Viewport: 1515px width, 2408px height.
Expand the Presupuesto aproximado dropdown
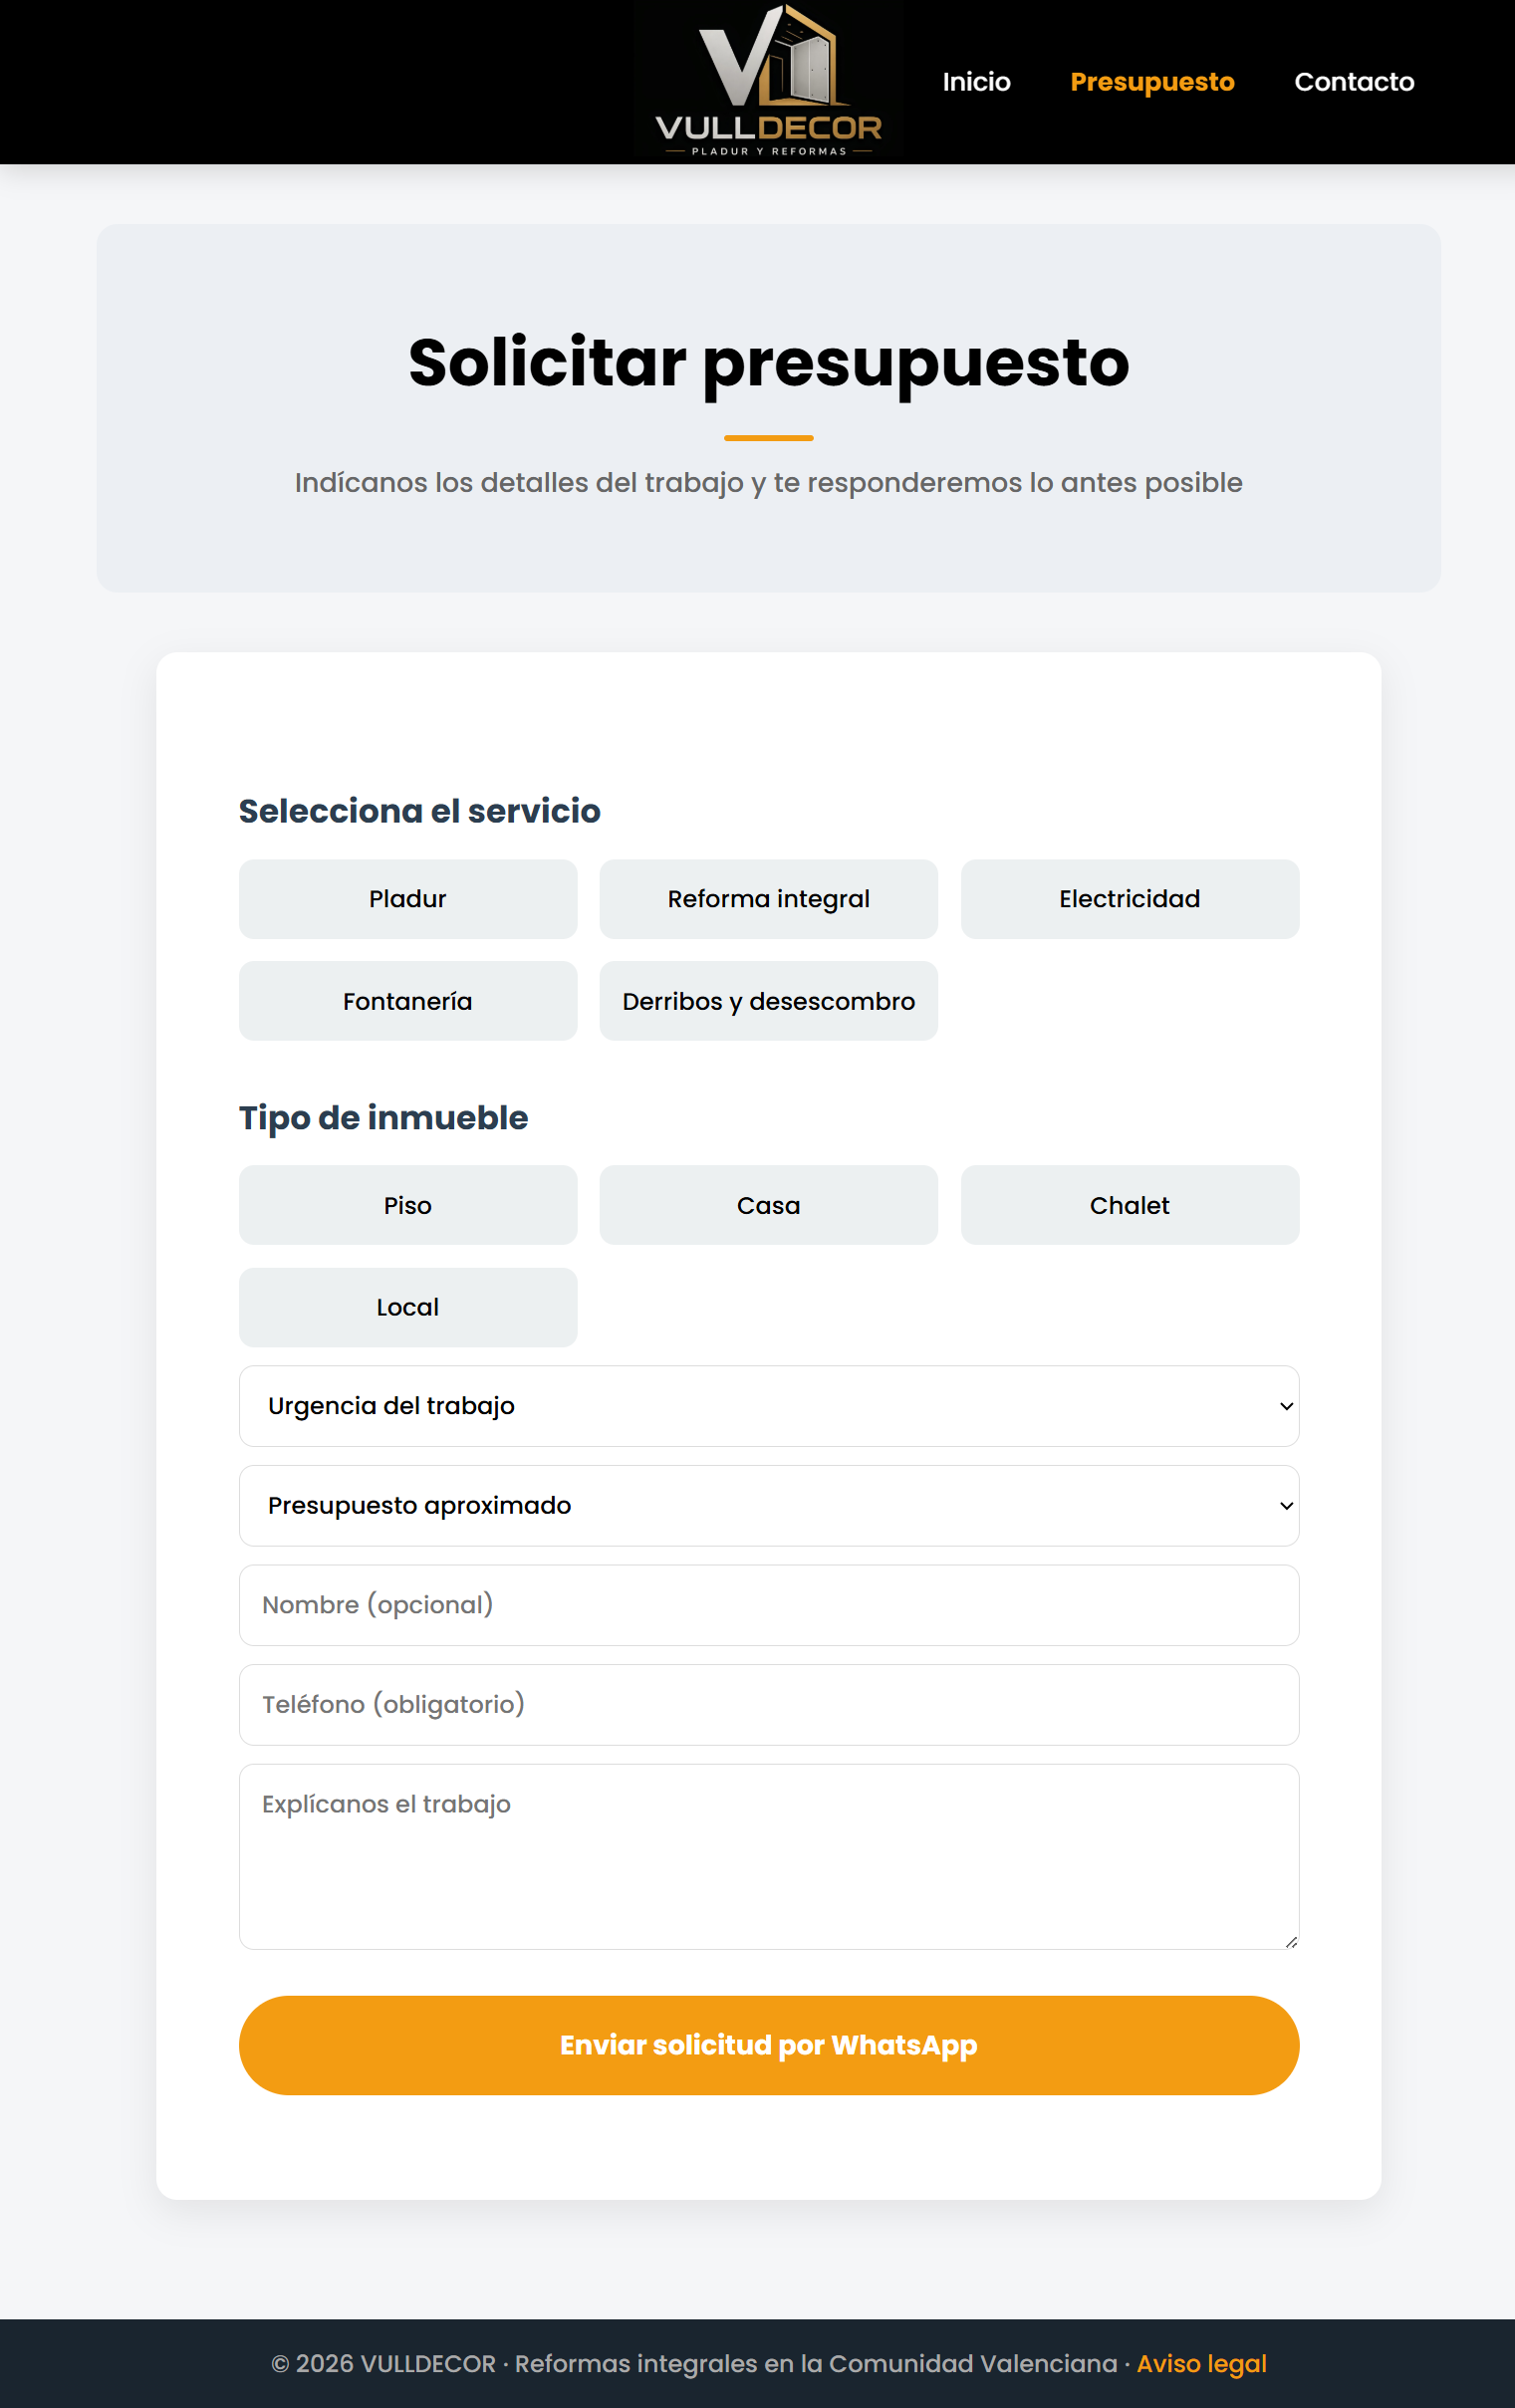[x=769, y=1506]
